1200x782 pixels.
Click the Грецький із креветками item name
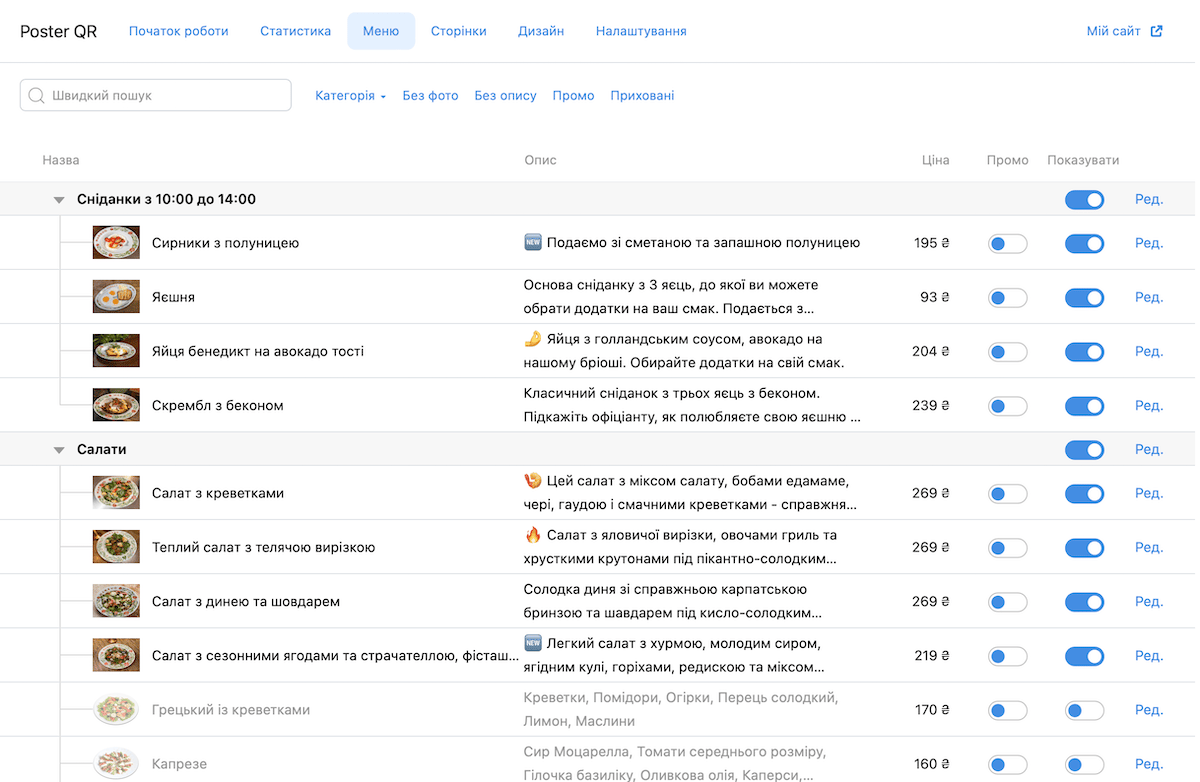click(x=231, y=710)
